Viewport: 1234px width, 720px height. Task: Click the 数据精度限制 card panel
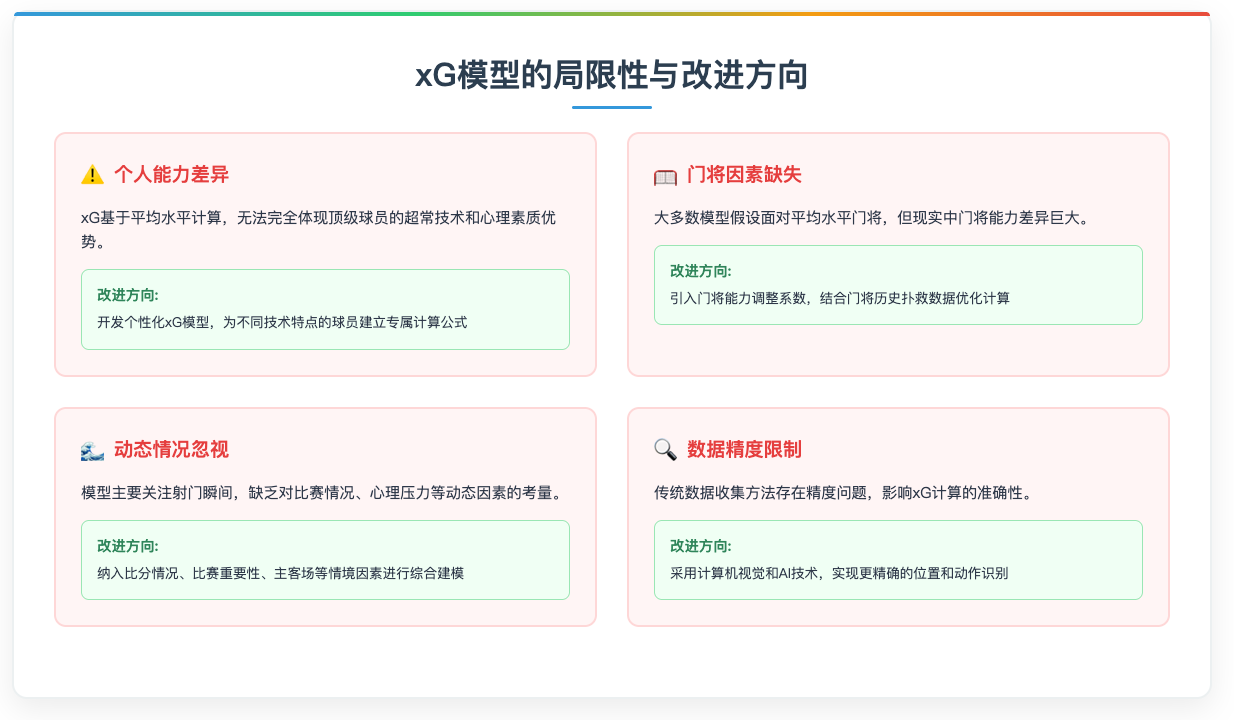pyautogui.click(x=897, y=517)
